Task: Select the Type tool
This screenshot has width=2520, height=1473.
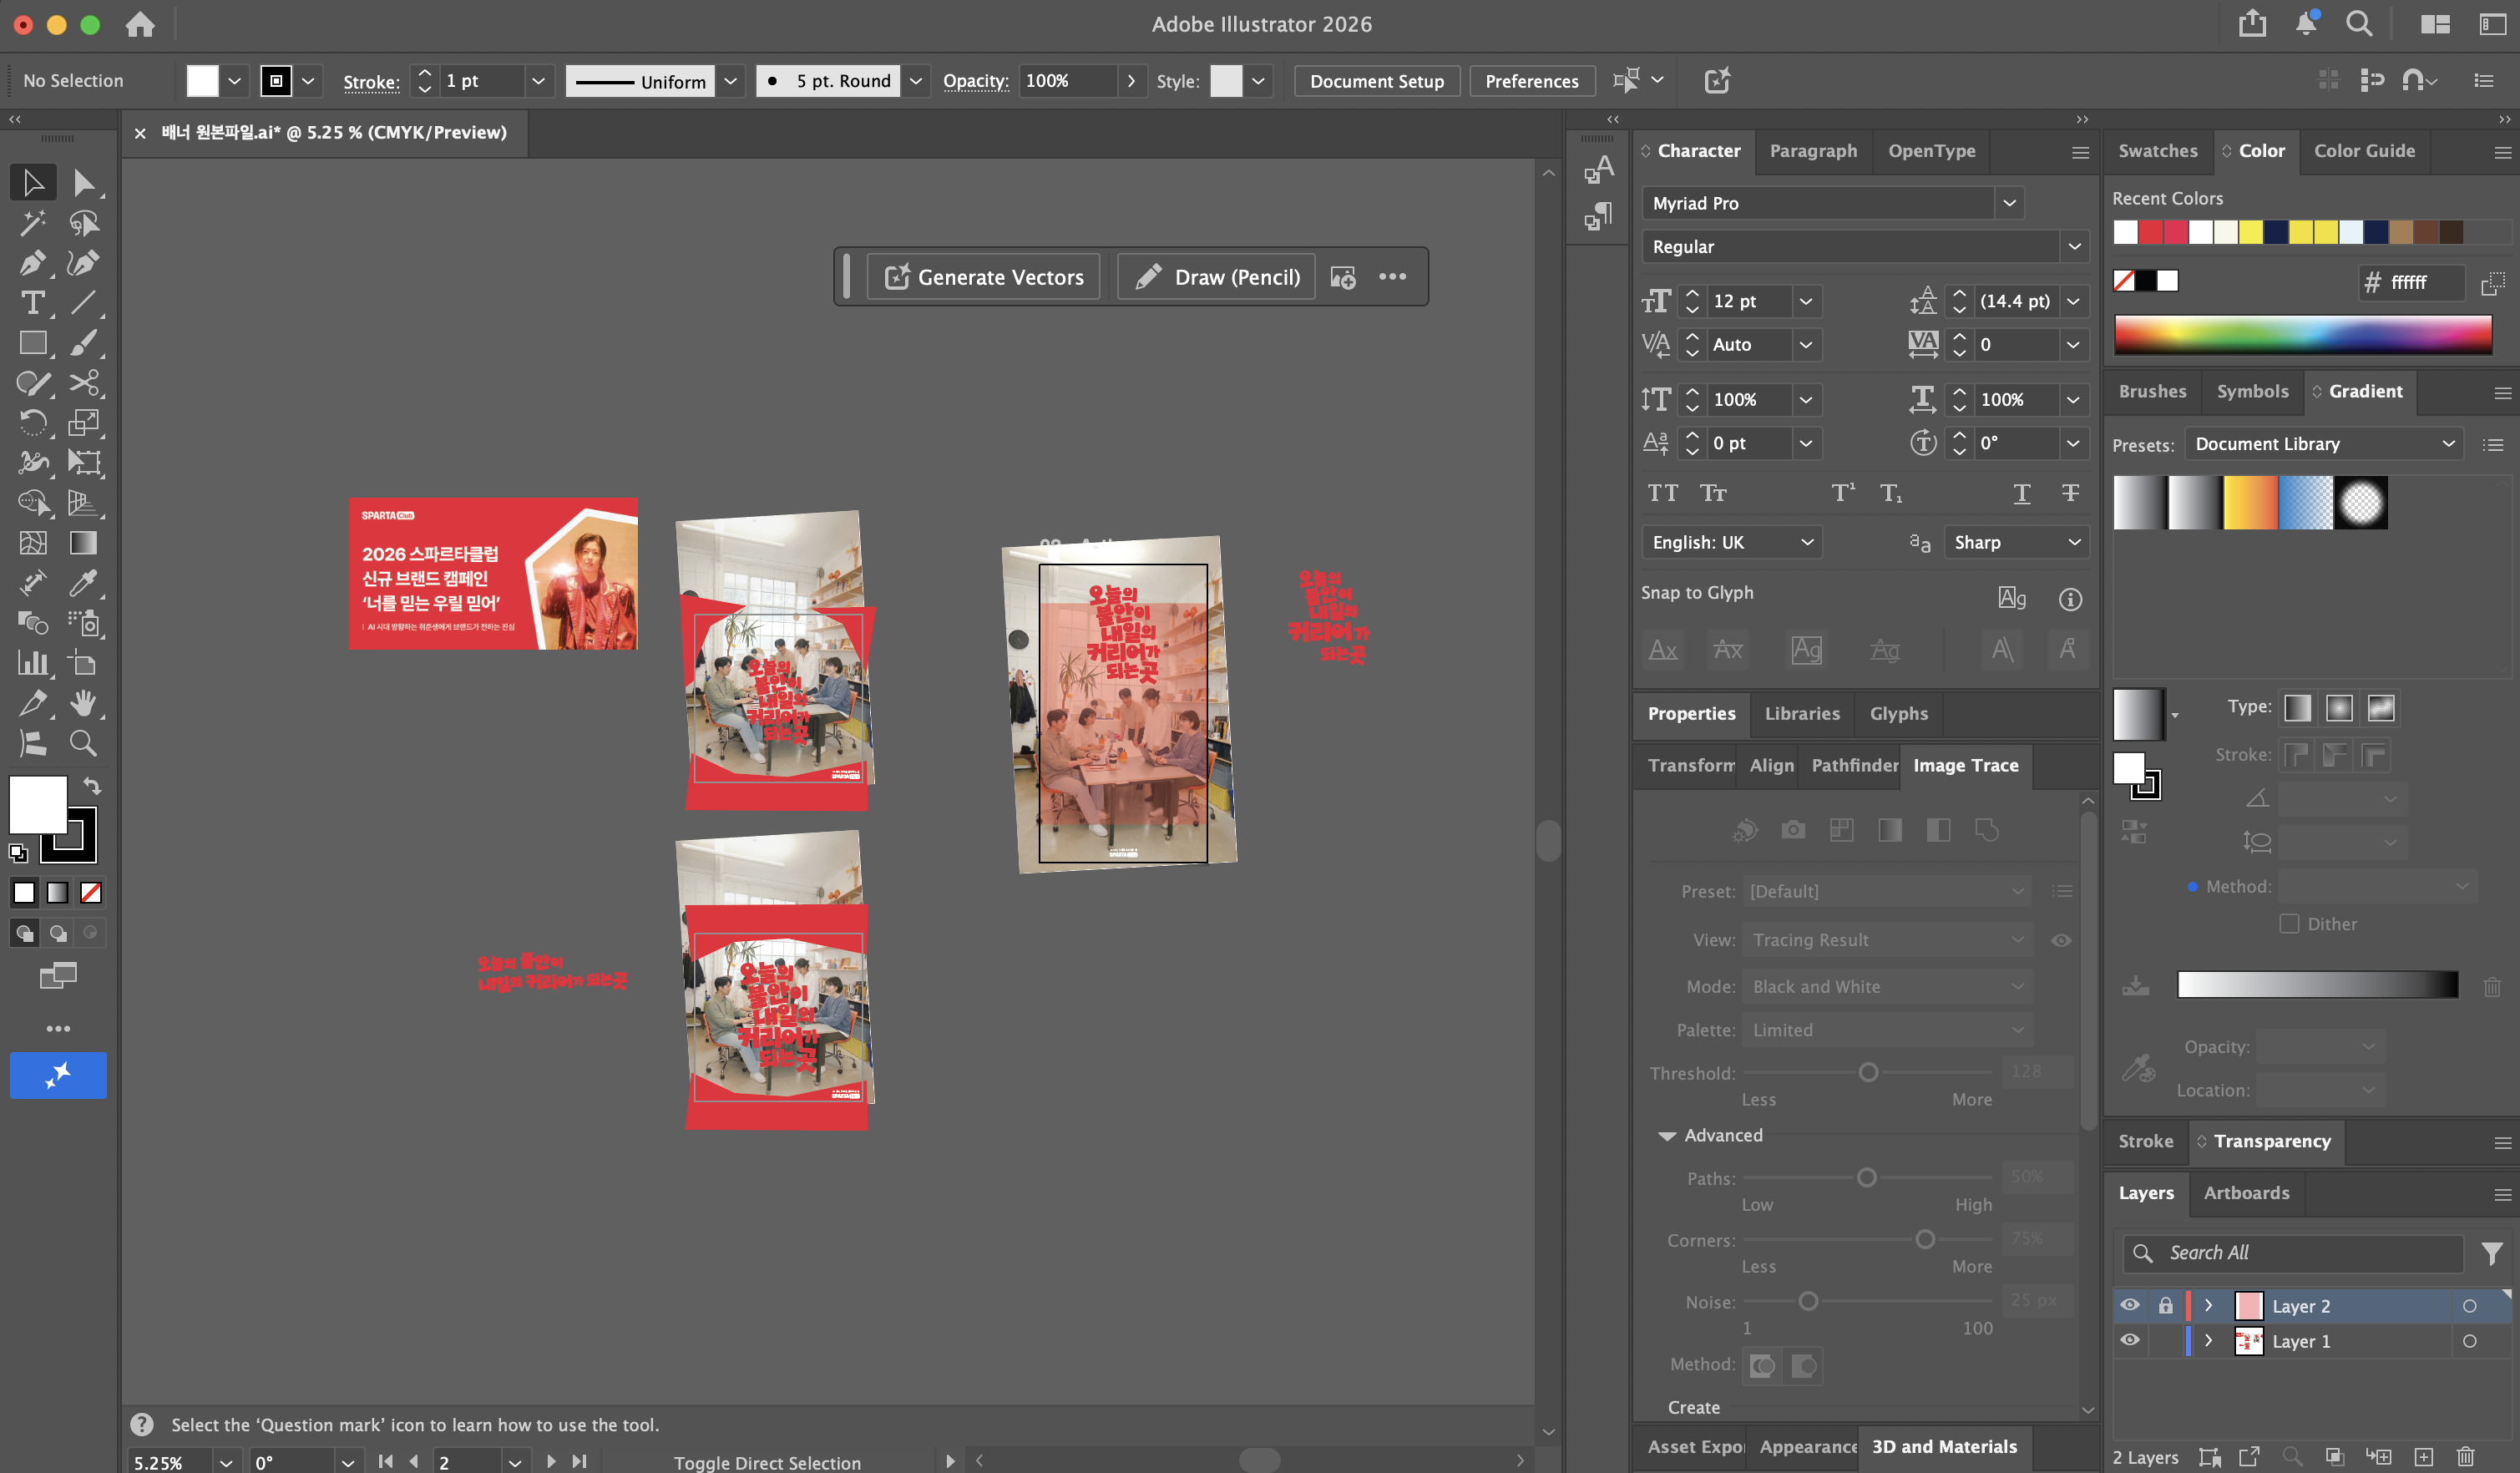Action: tap(32, 302)
